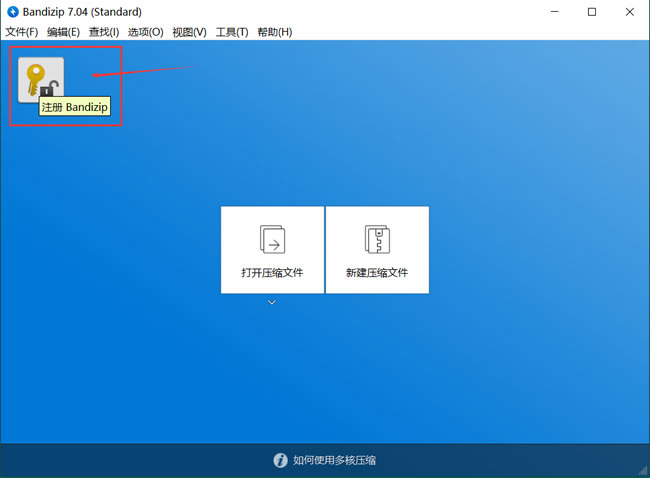Open the 视图(V) menu
Viewport: 650px width, 478px height.
189,32
